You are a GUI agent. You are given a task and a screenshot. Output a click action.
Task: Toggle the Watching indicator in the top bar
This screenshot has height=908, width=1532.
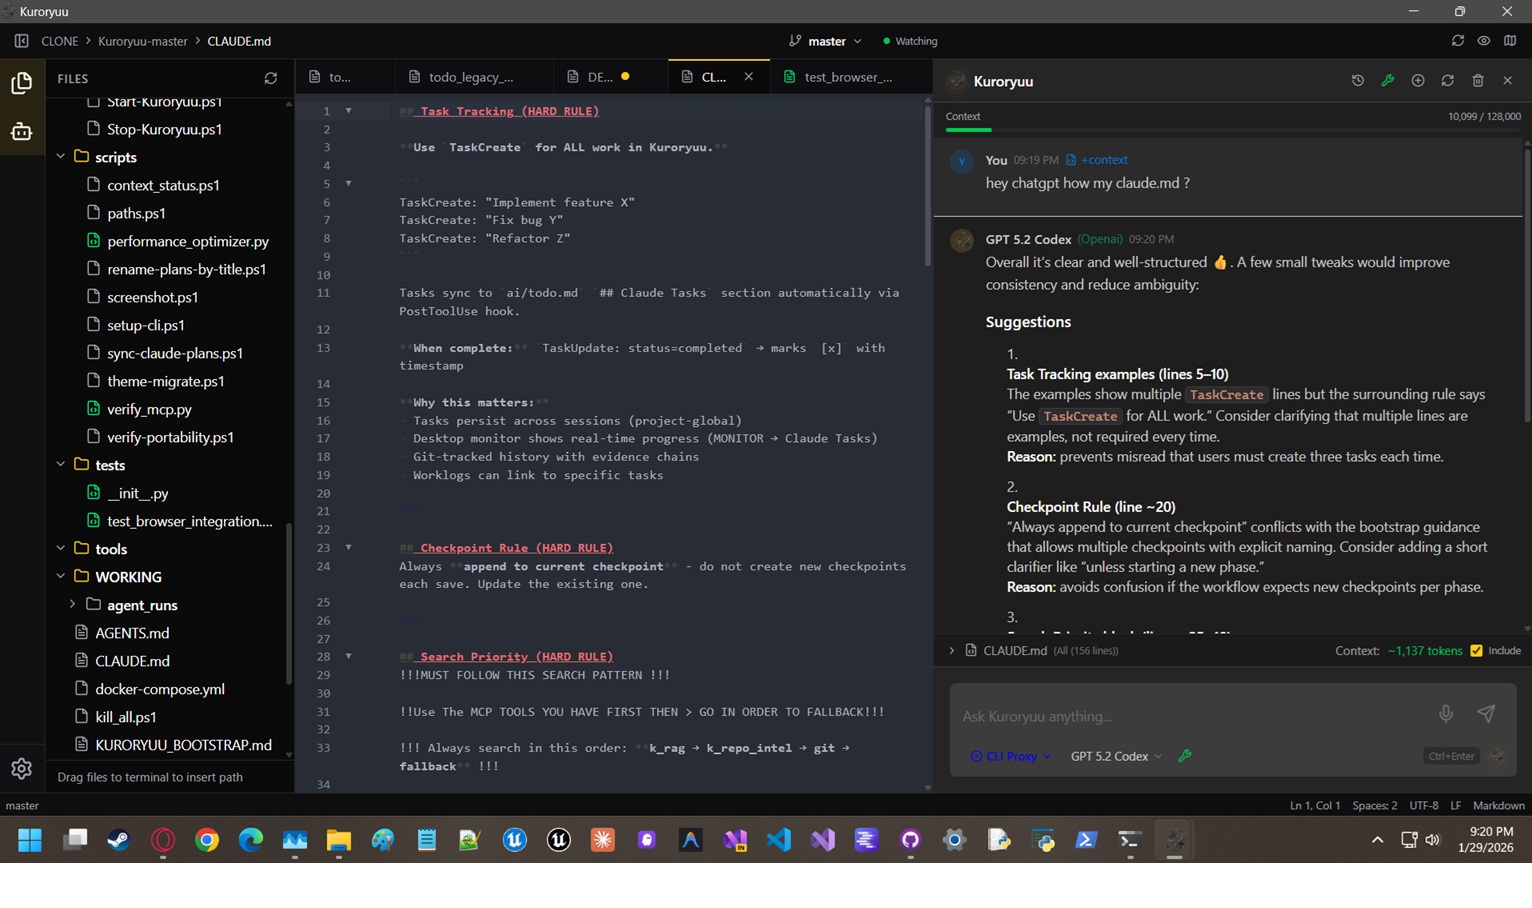[910, 41]
